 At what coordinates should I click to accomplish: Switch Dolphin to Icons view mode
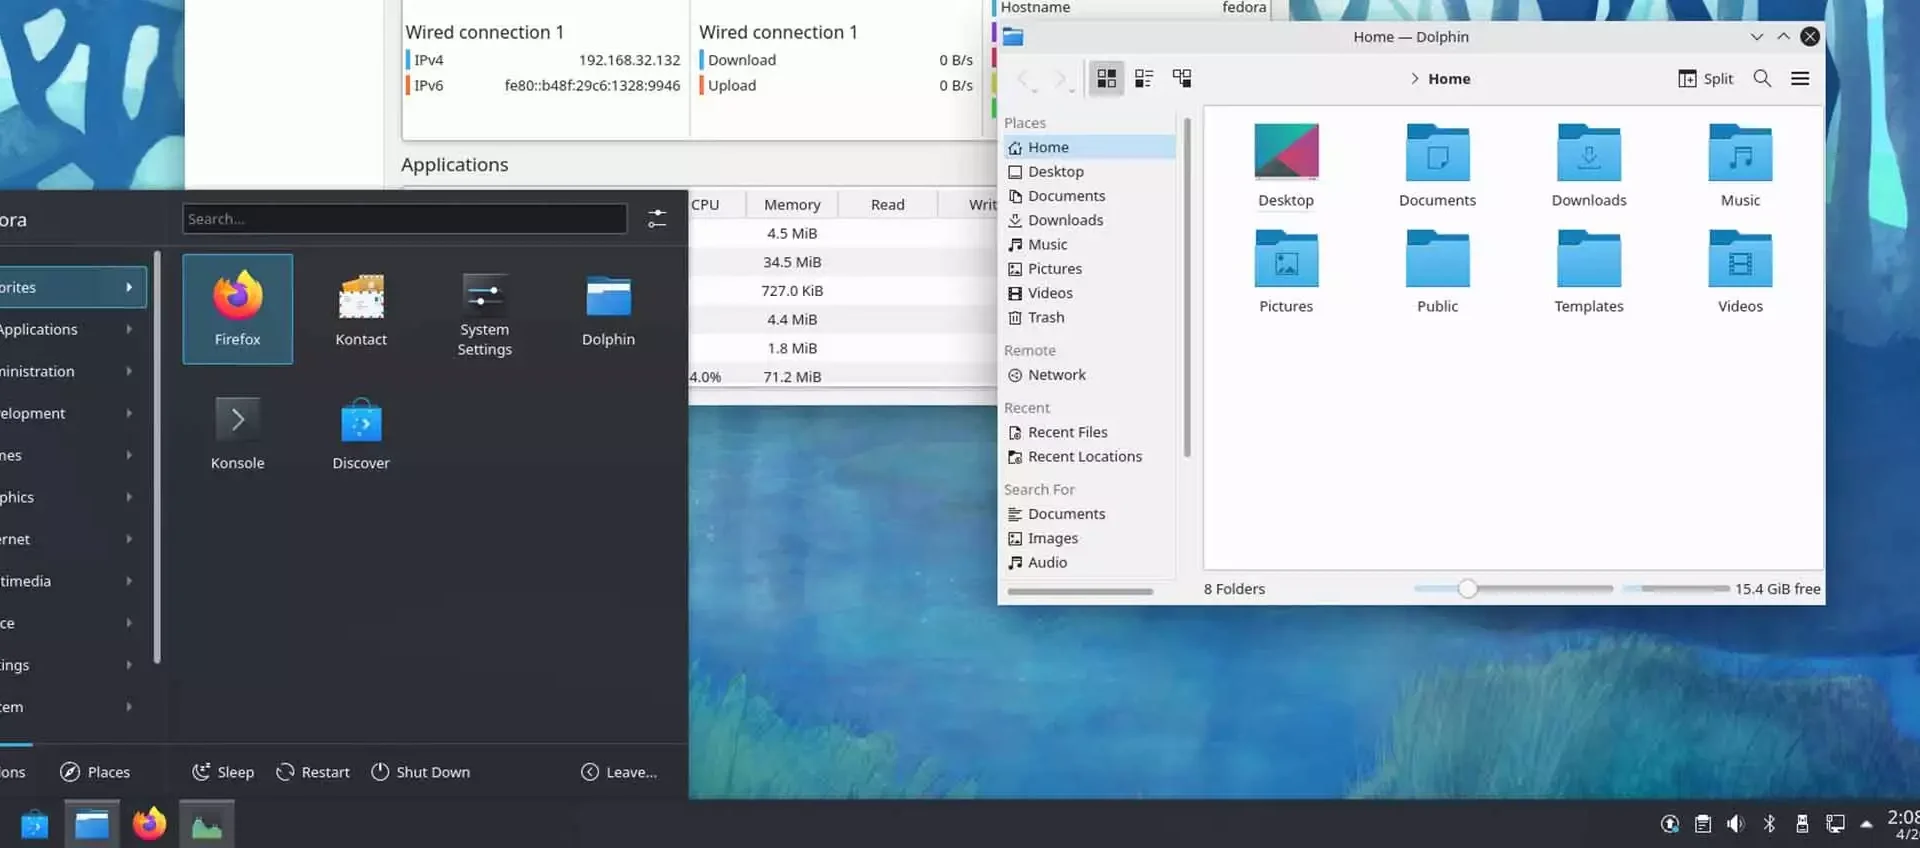[1107, 78]
